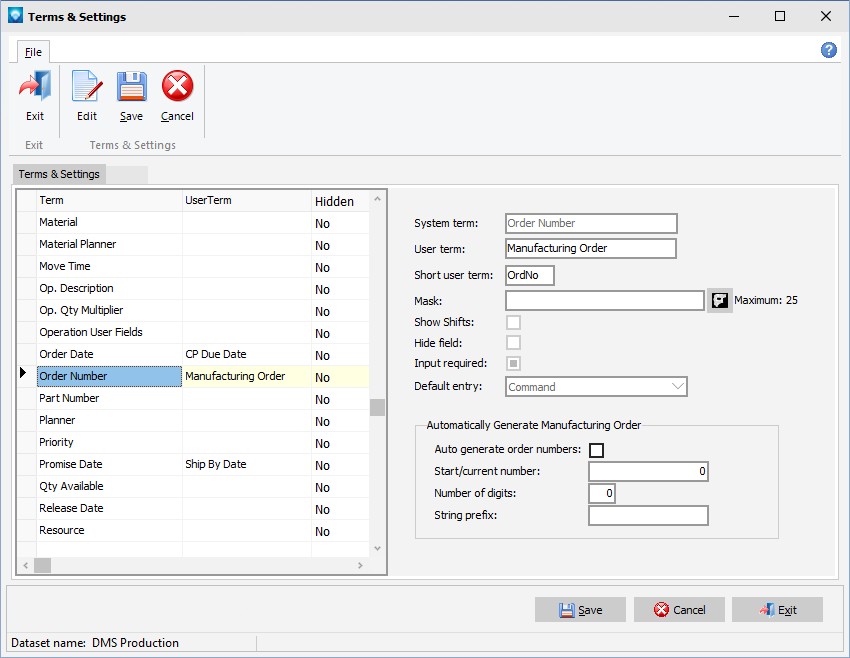Enable Auto generate order numbers checkbox
The height and width of the screenshot is (658, 850).
click(x=596, y=450)
